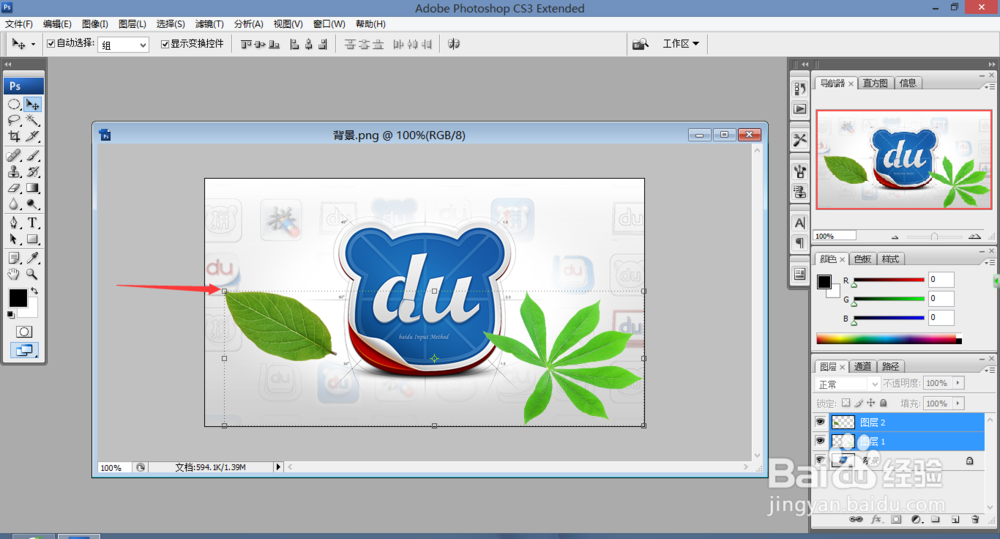Screen dimensions: 1000x539
Task: Select the Gradient tool
Action: [32, 188]
